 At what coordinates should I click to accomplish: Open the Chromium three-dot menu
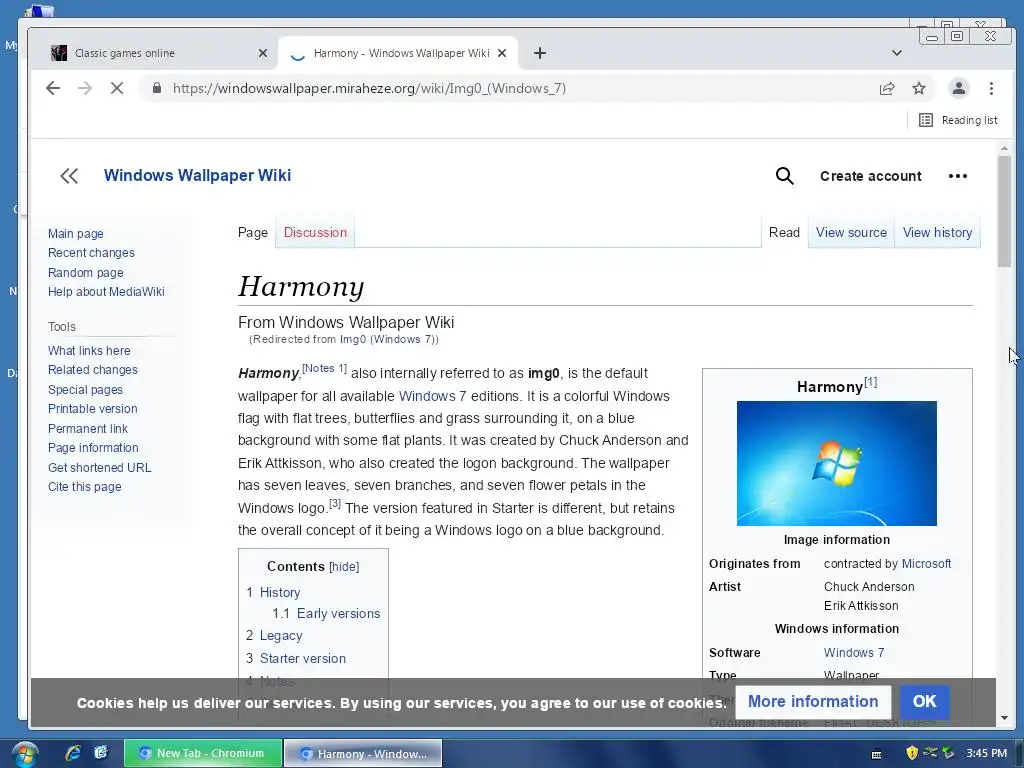pyautogui.click(x=991, y=88)
